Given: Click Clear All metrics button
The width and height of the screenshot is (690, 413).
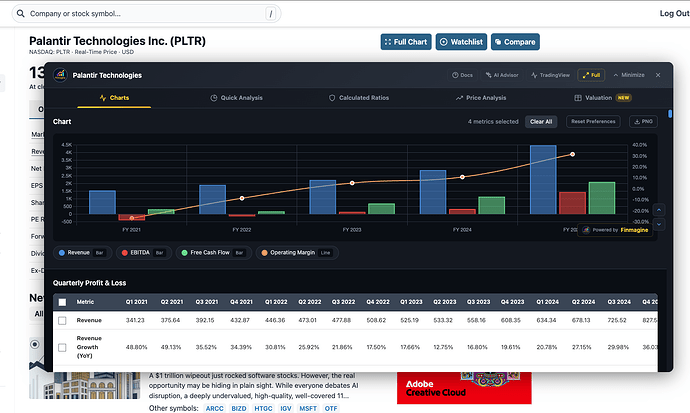Looking at the screenshot, I should click(541, 122).
